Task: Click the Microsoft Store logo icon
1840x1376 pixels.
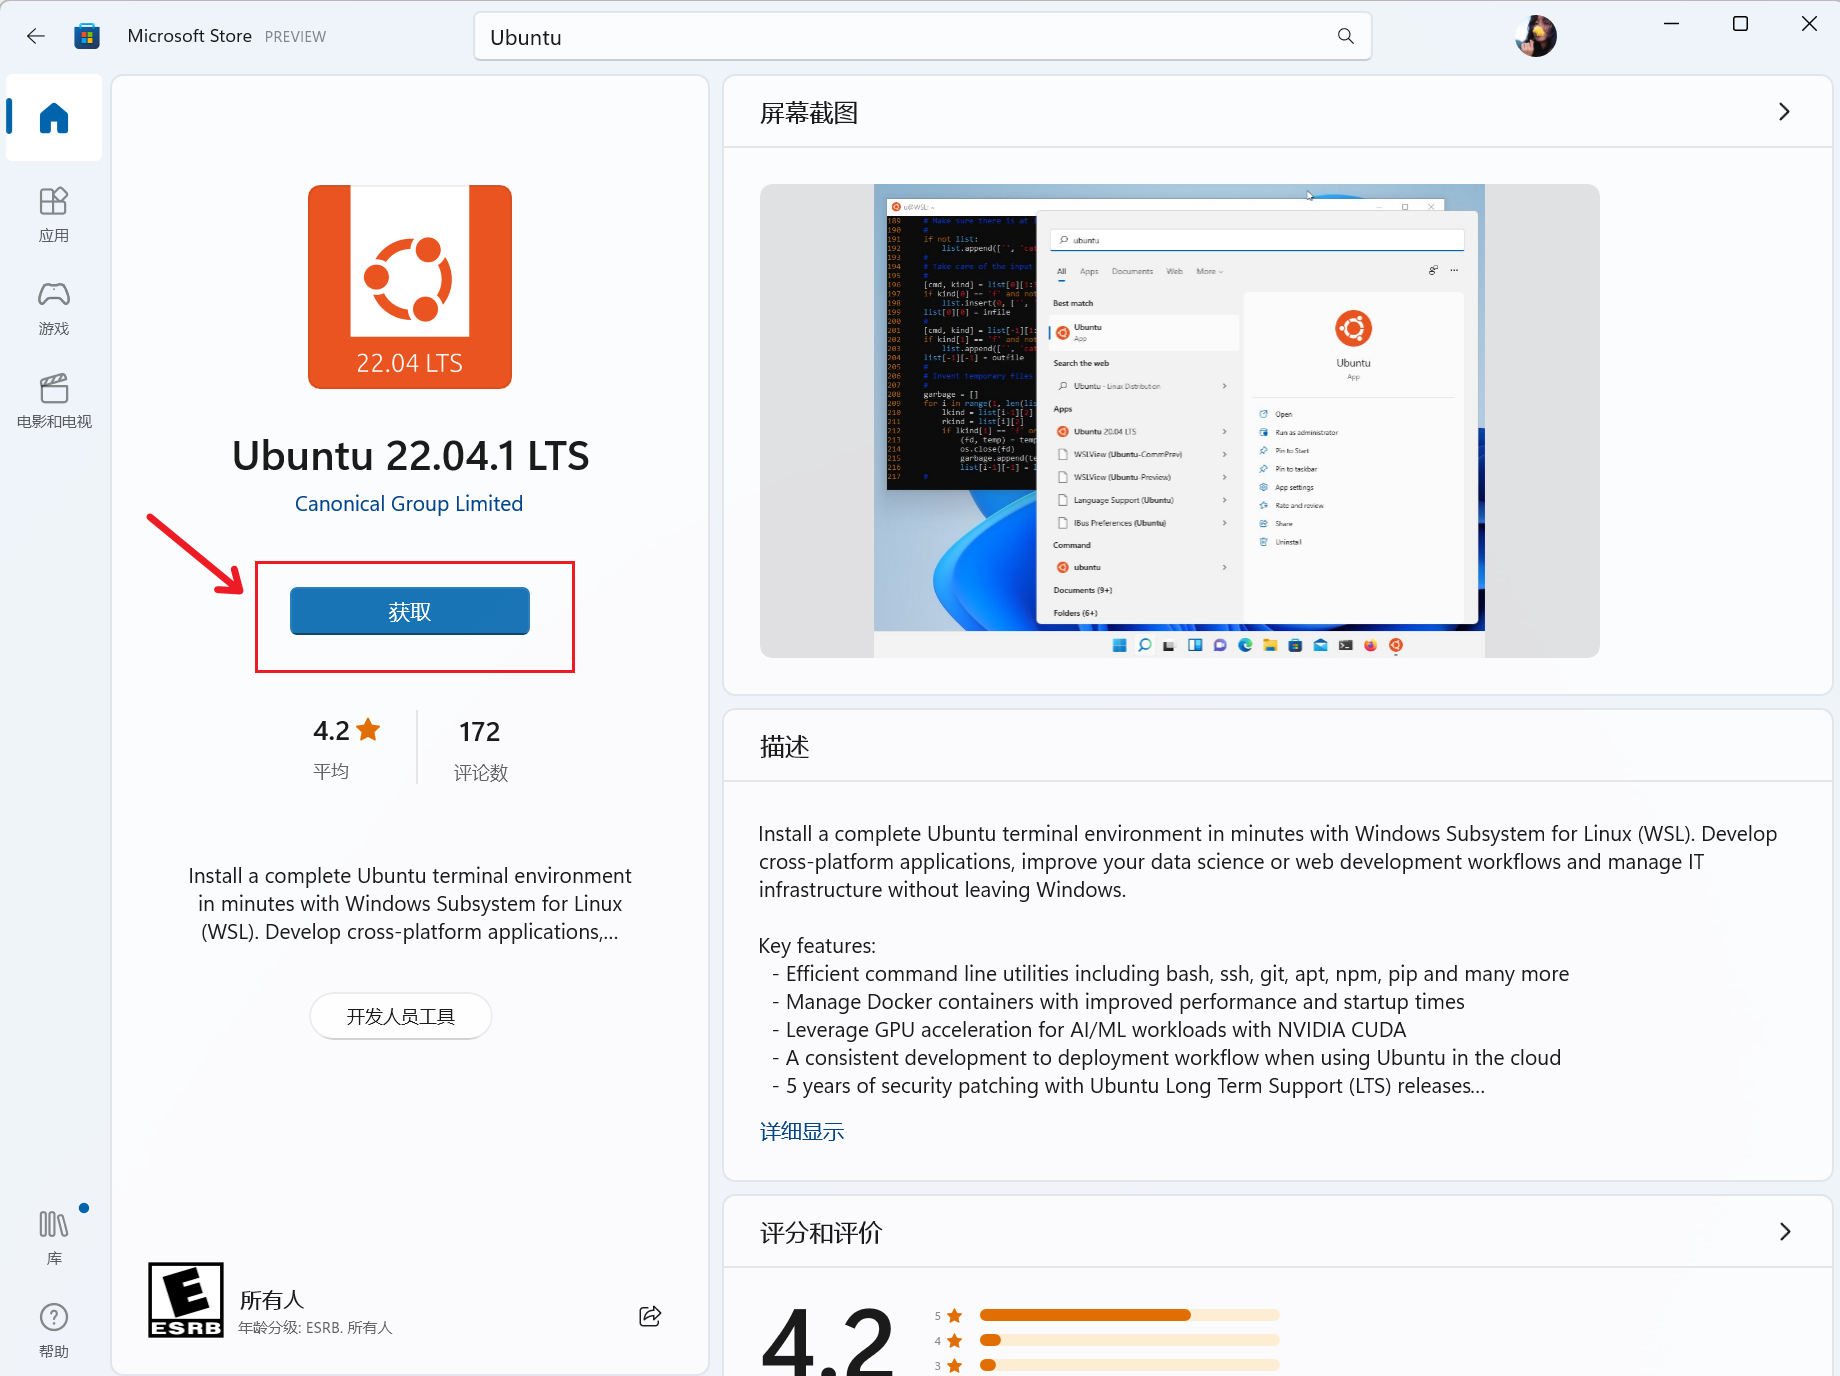Action: pos(87,36)
